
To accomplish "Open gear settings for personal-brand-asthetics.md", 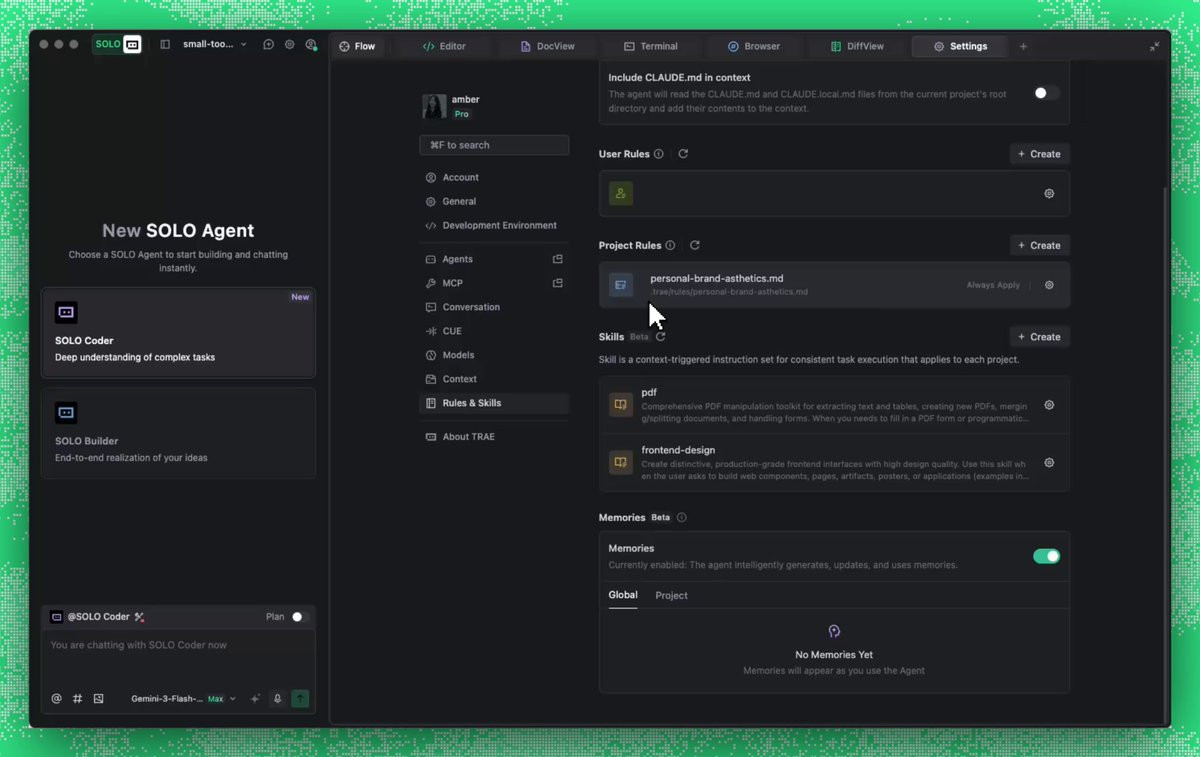I will (1049, 285).
